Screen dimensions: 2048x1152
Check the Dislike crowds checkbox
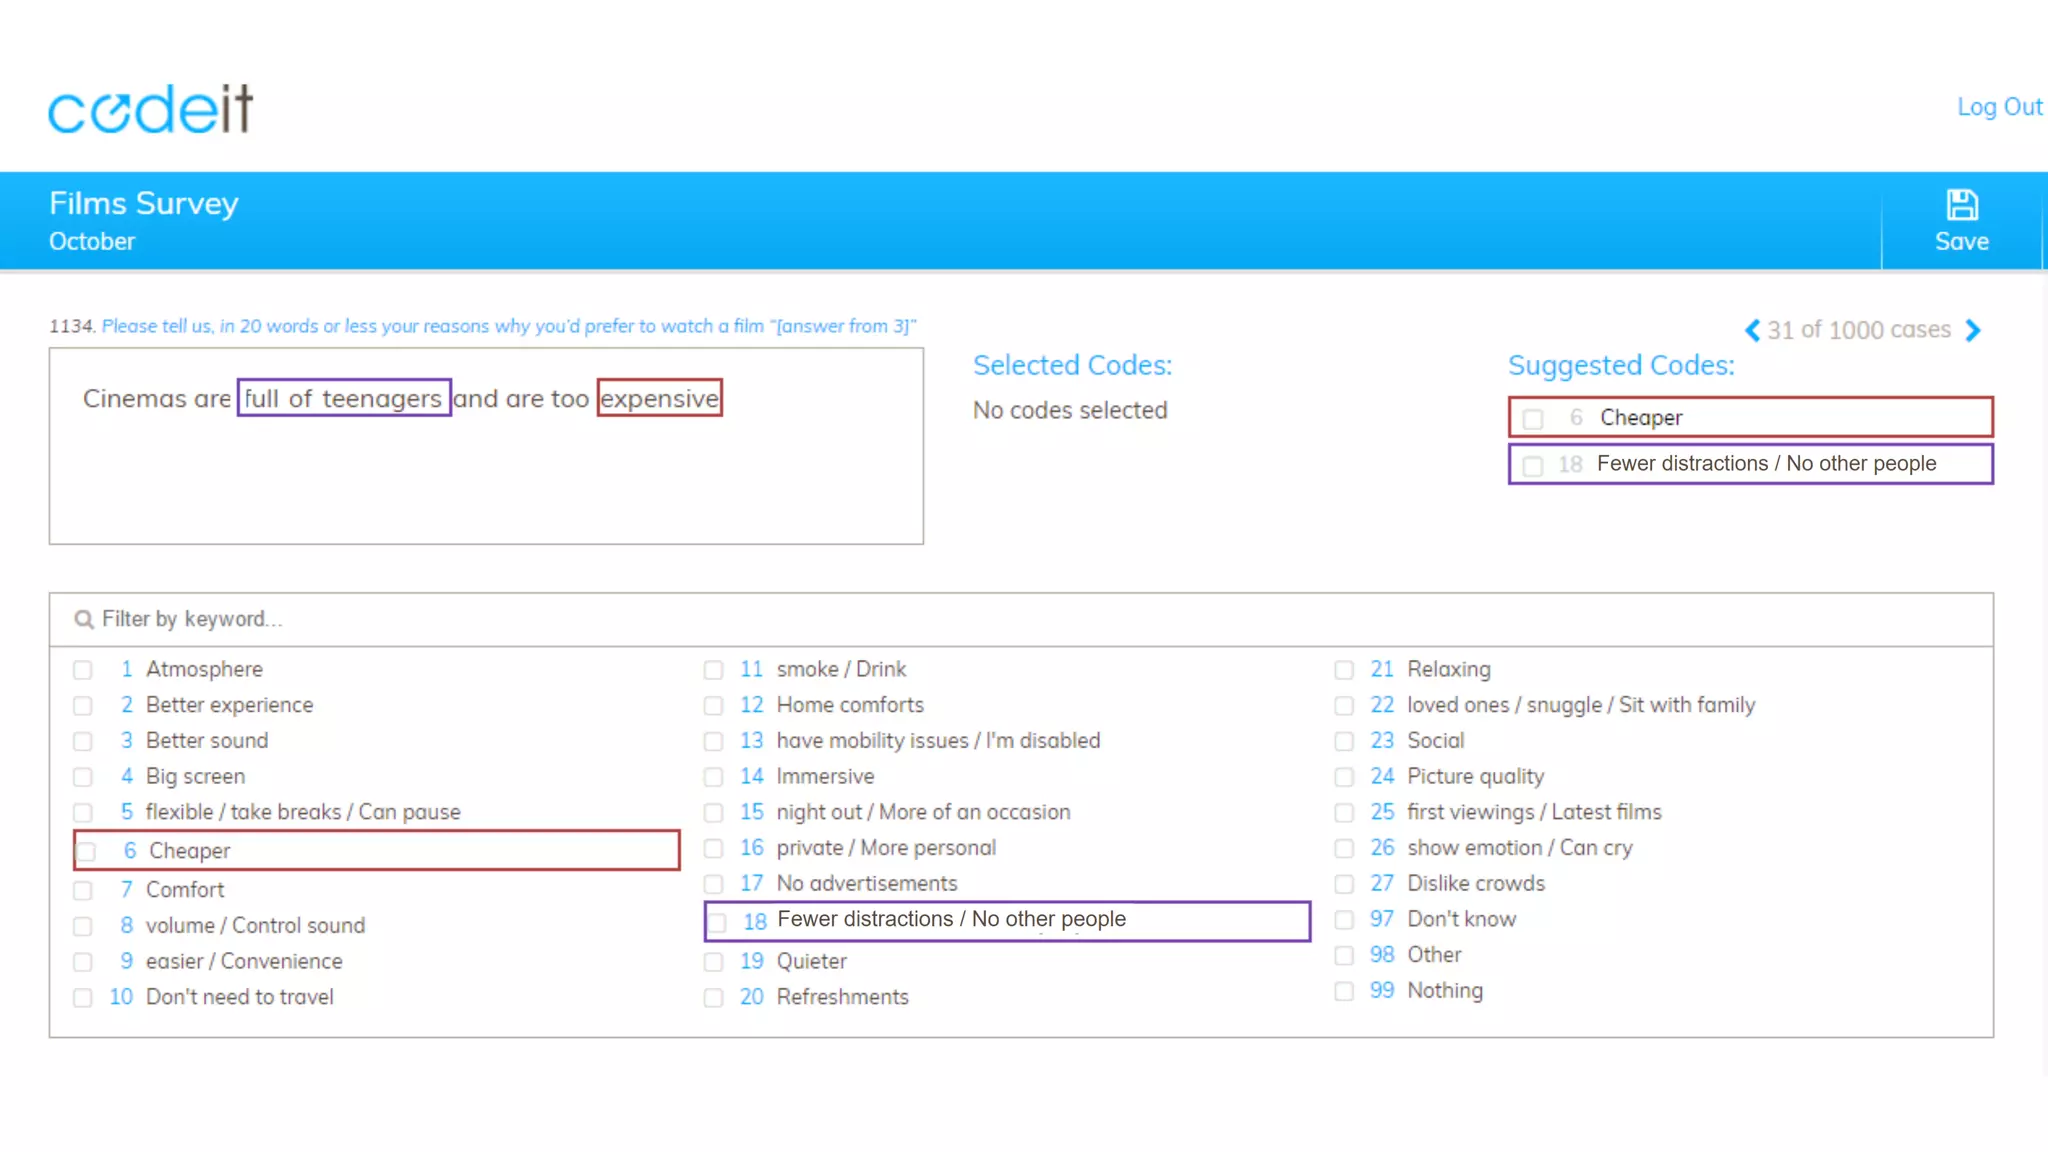(x=1344, y=884)
